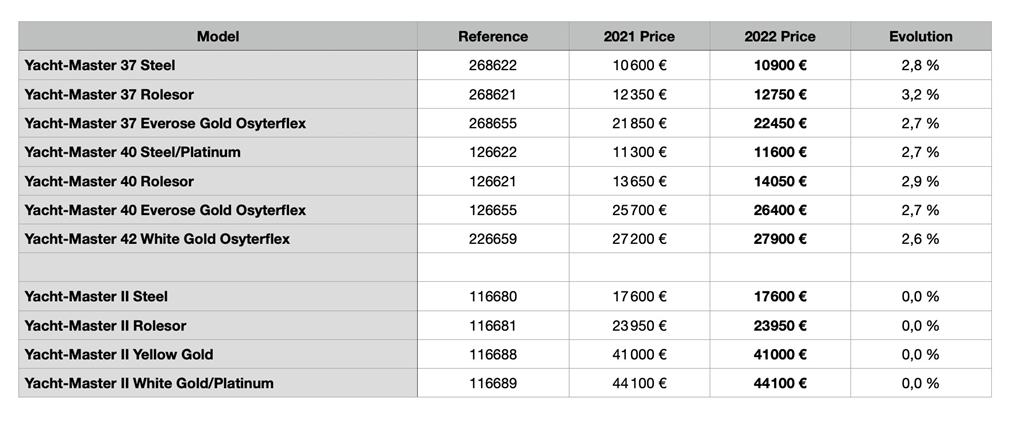
Task: Select the Reference column header
Action: (x=493, y=36)
